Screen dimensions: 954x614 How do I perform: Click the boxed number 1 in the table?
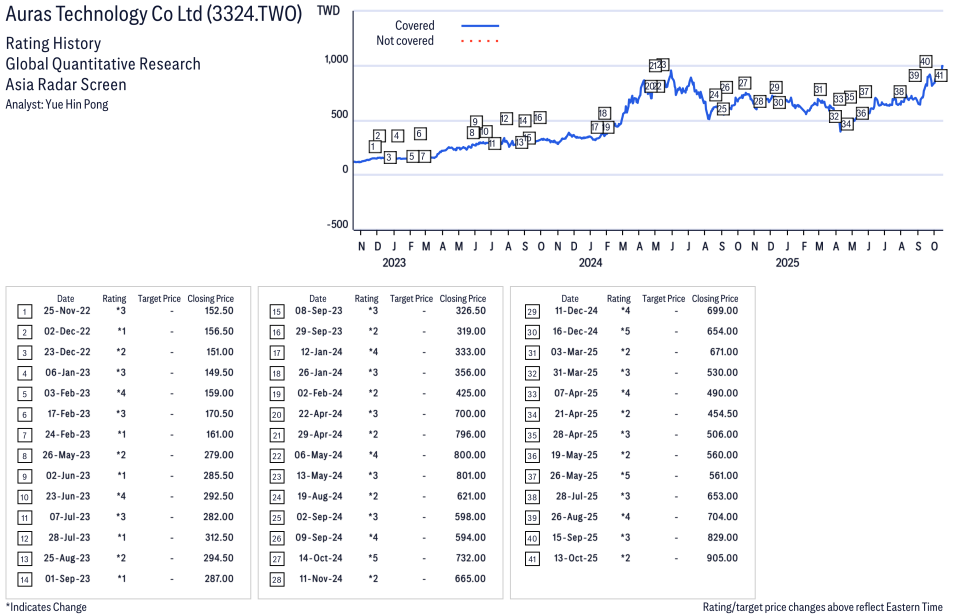(24, 311)
